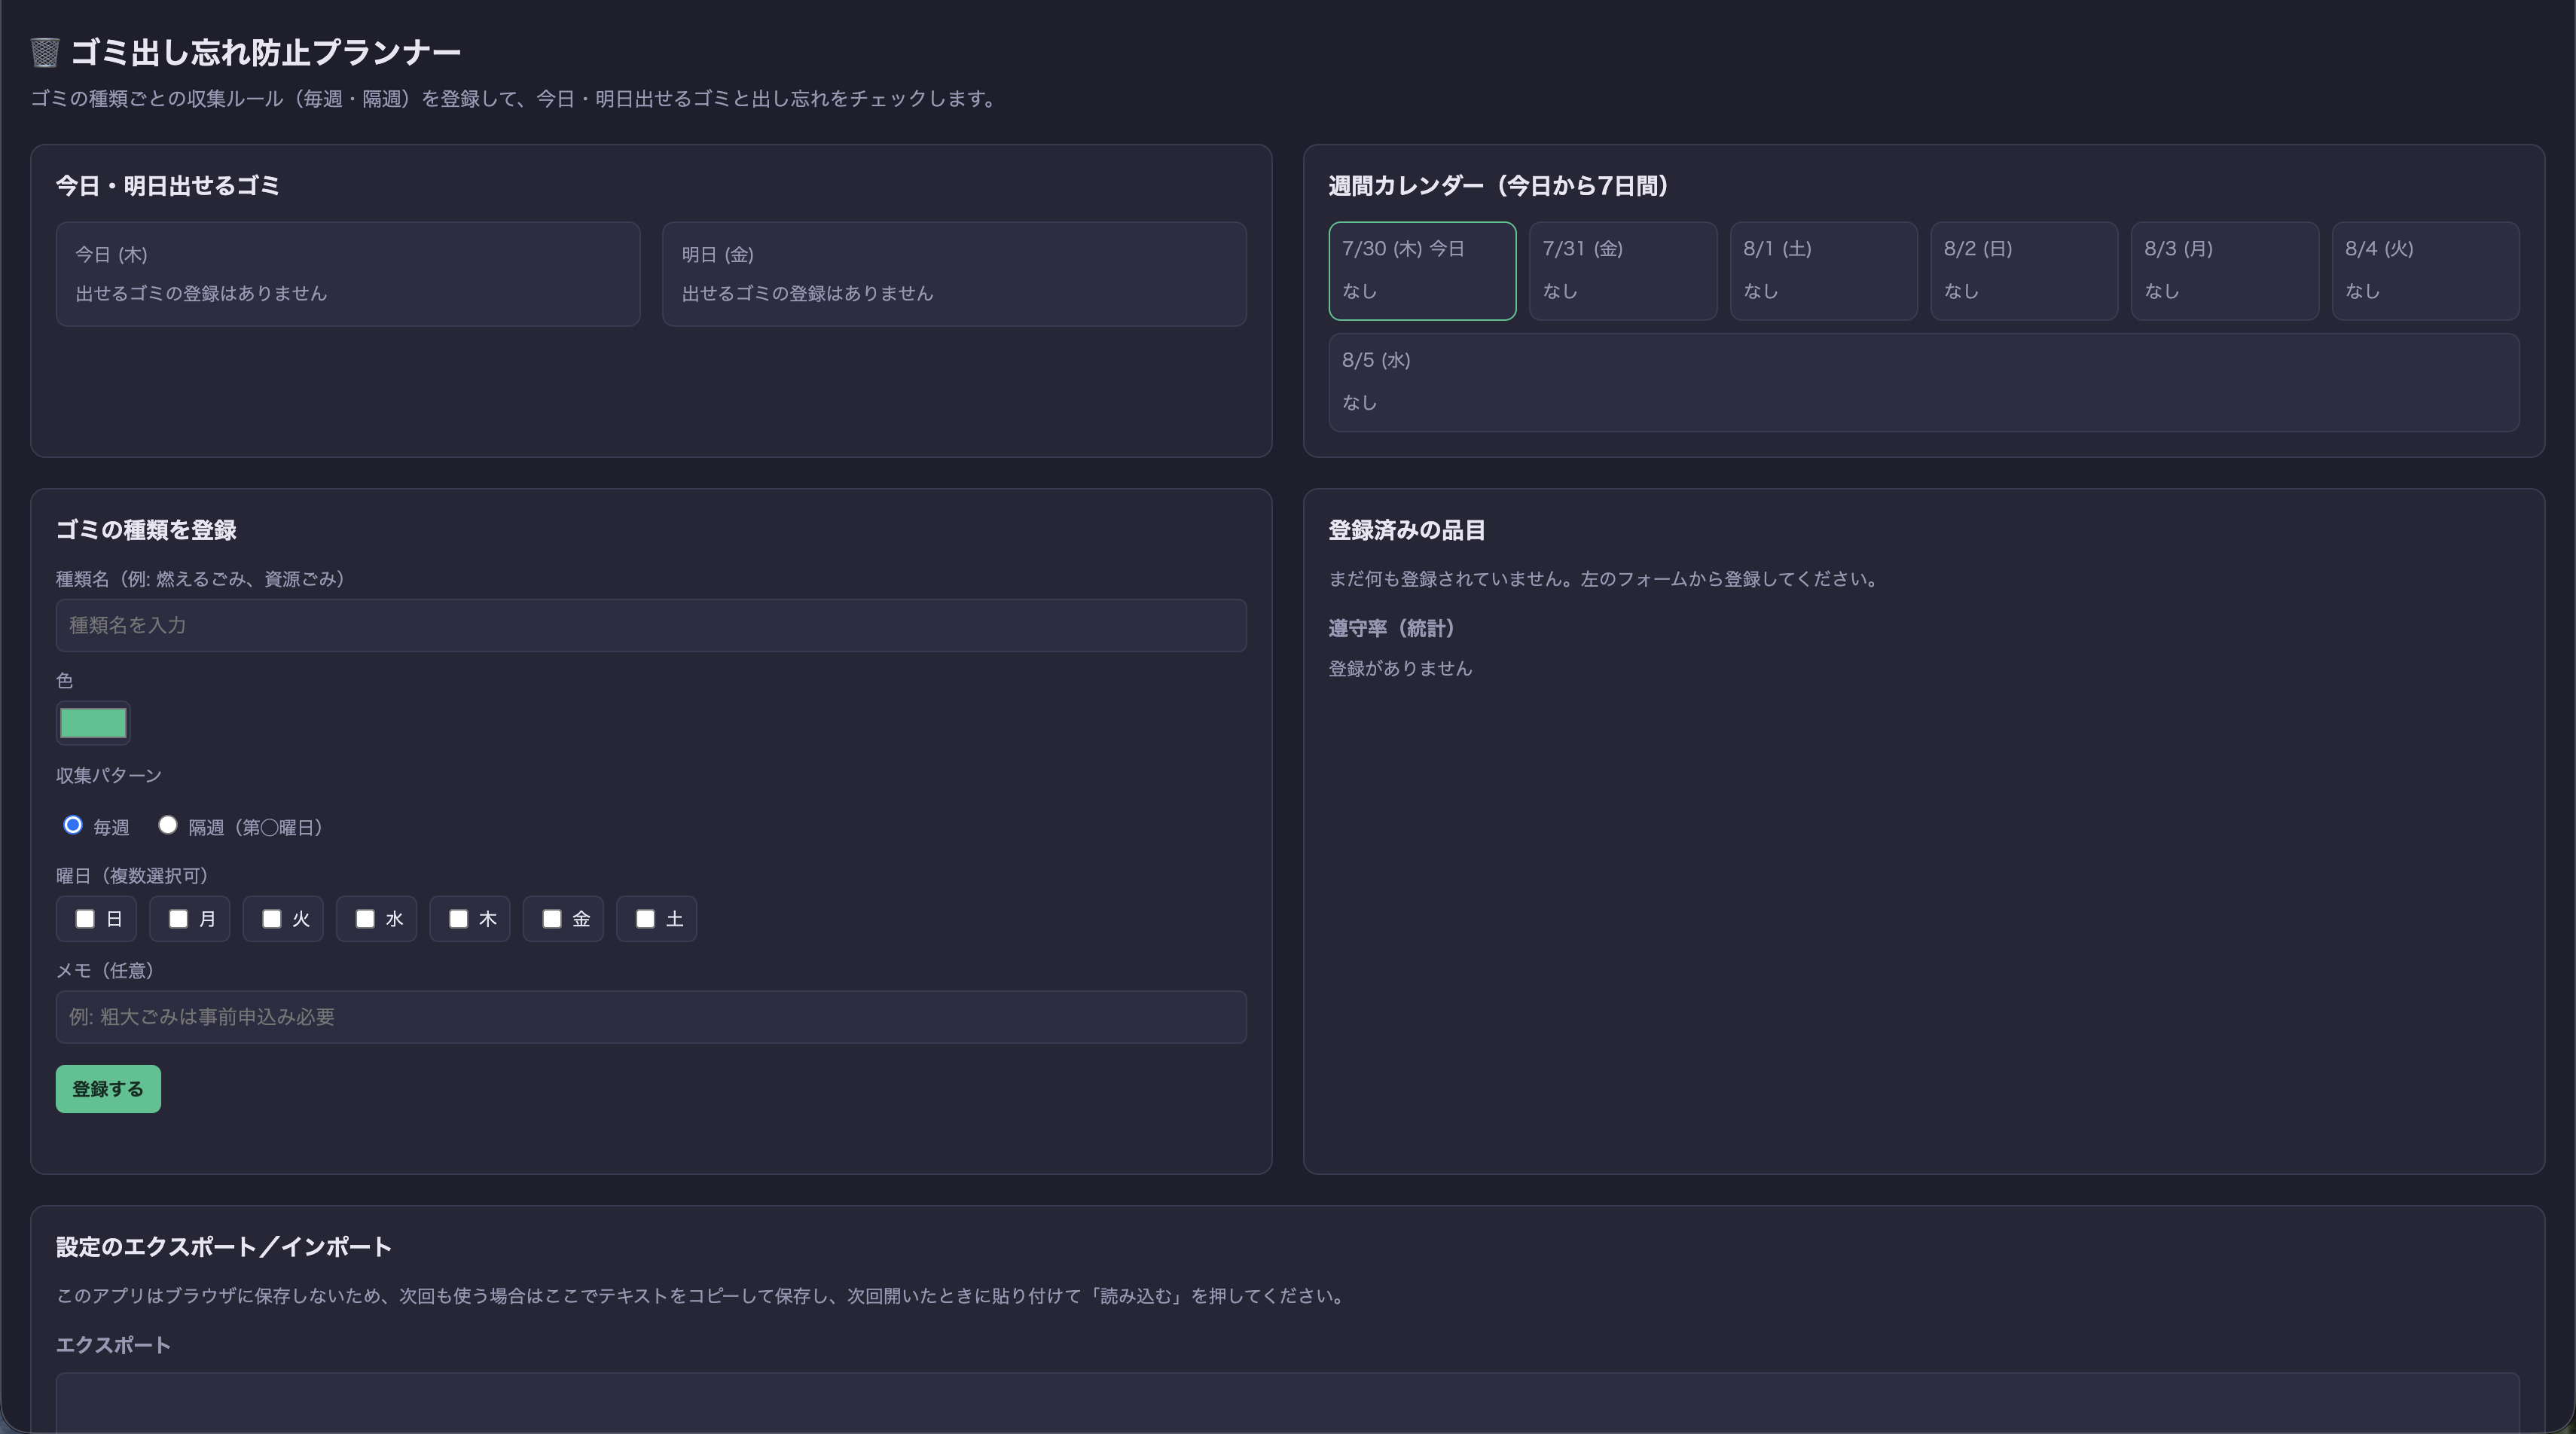2576x1434 pixels.
Task: Click the 明日 (金) card
Action: point(954,273)
